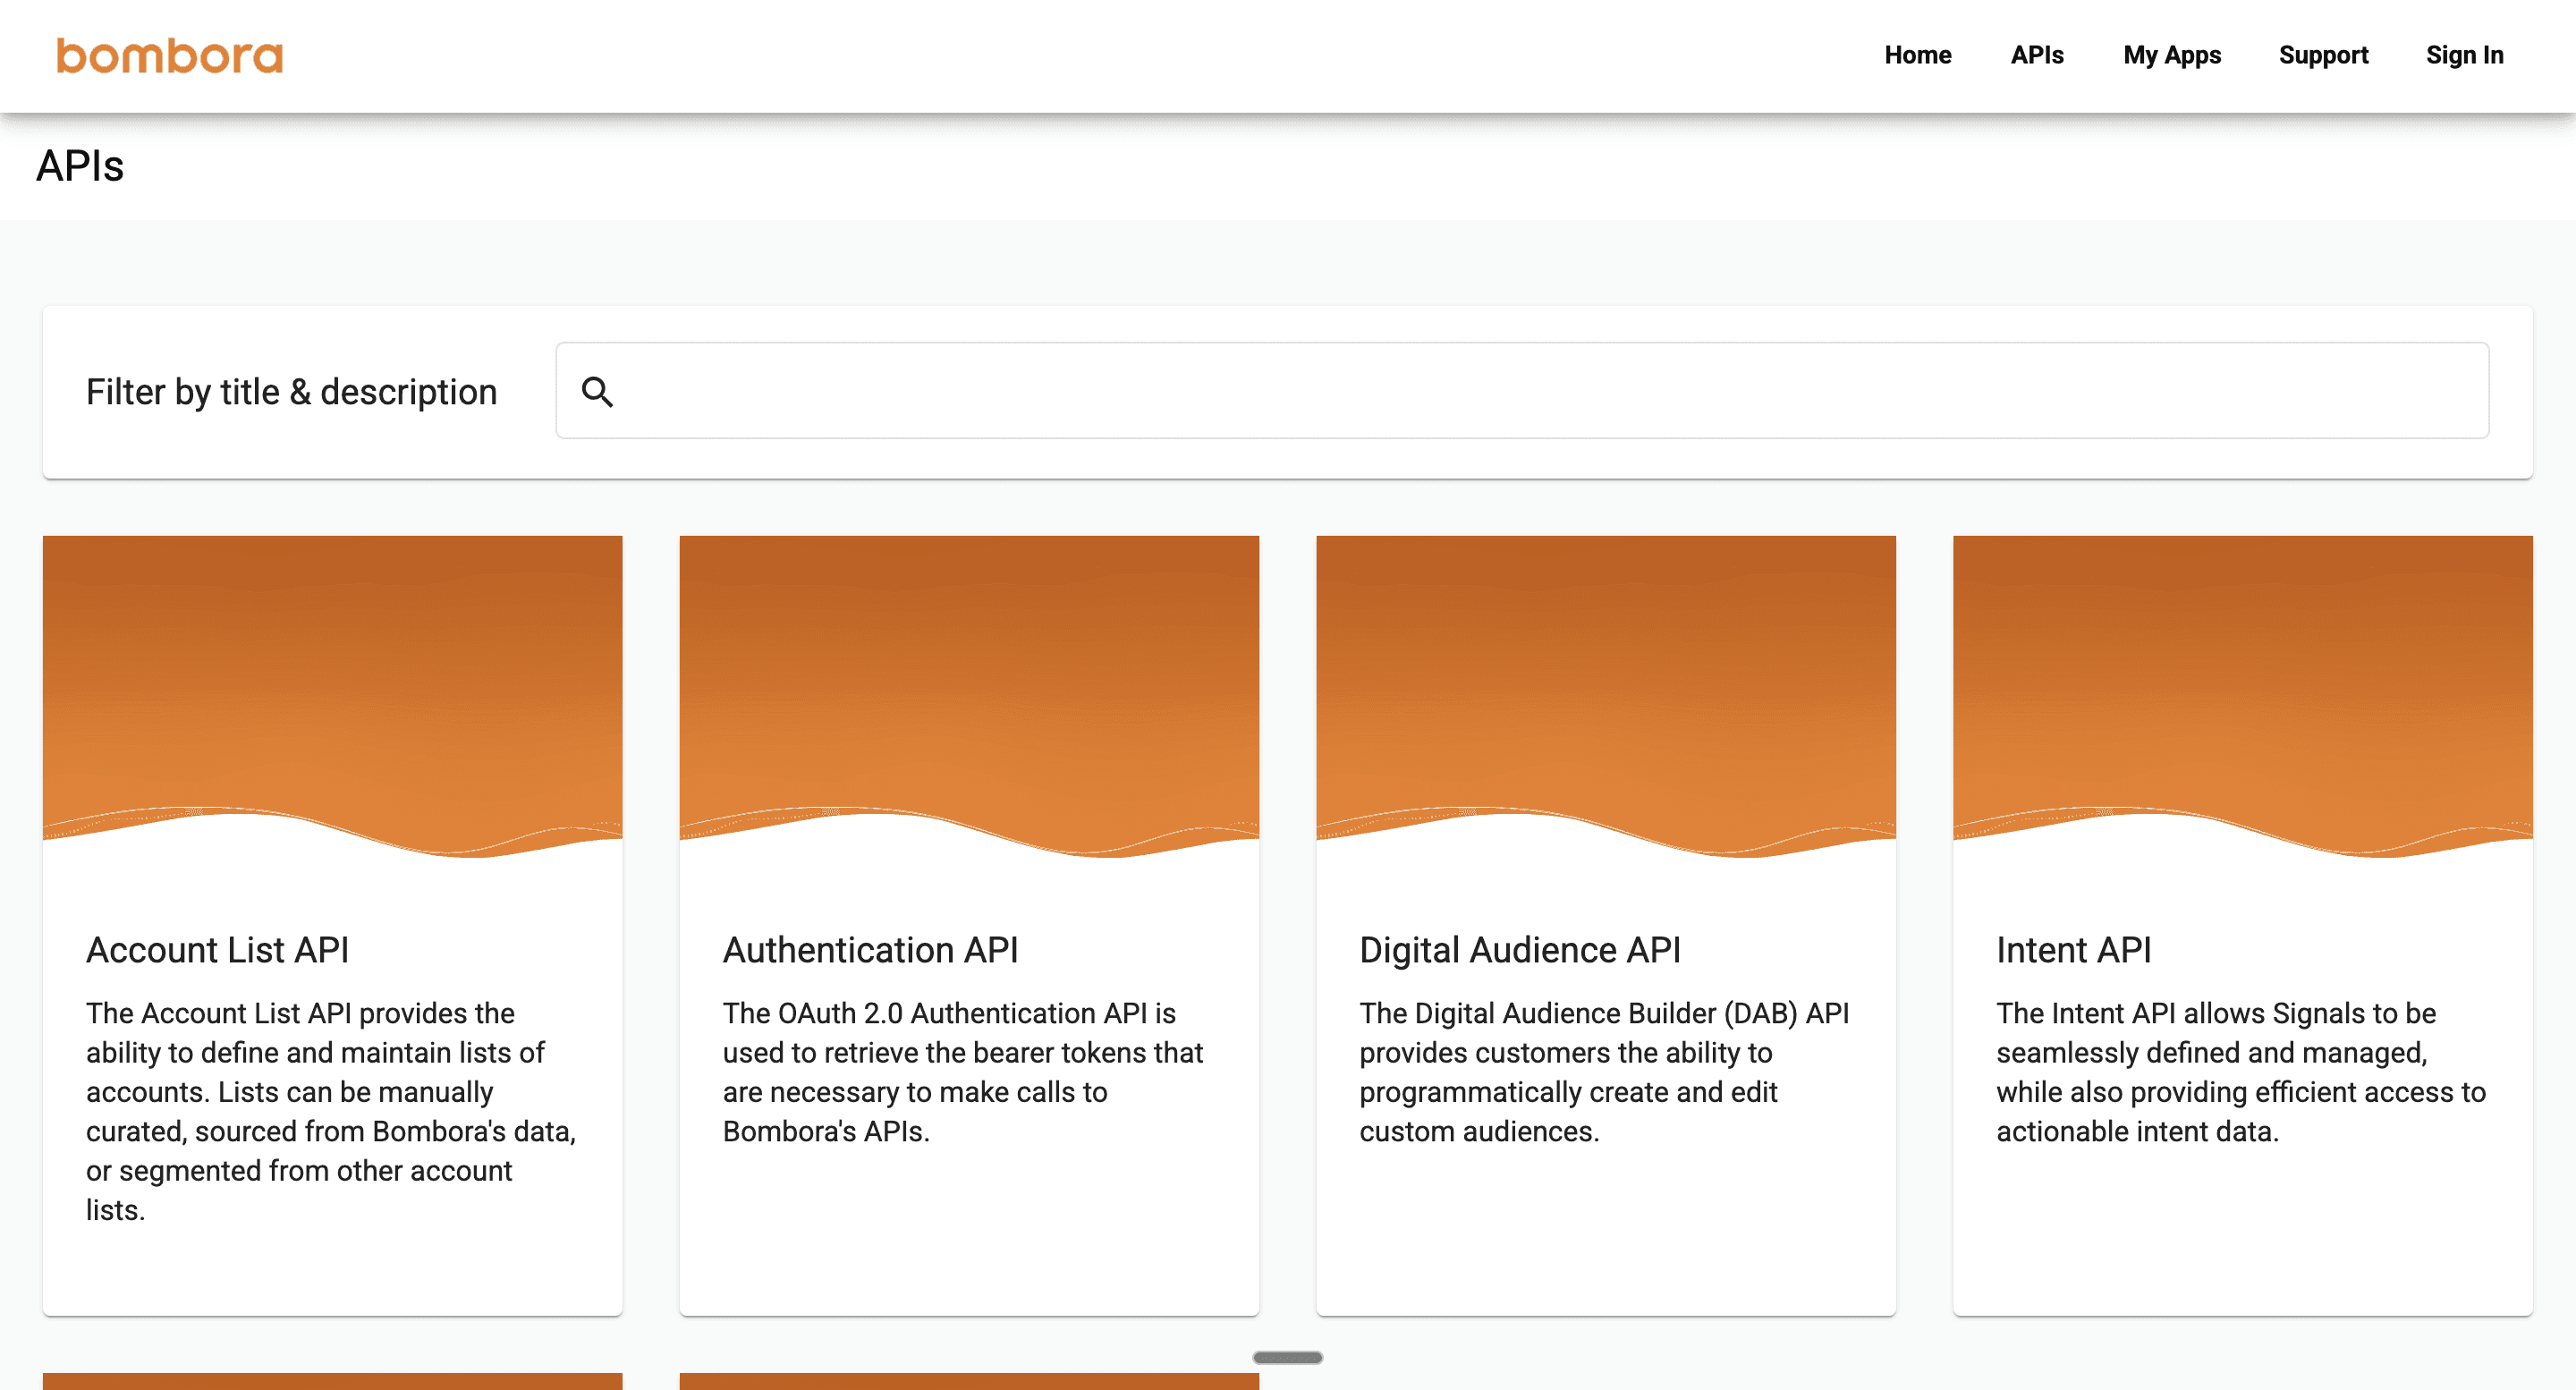
Task: Open My Apps in navigation
Action: pyautogui.click(x=2171, y=55)
